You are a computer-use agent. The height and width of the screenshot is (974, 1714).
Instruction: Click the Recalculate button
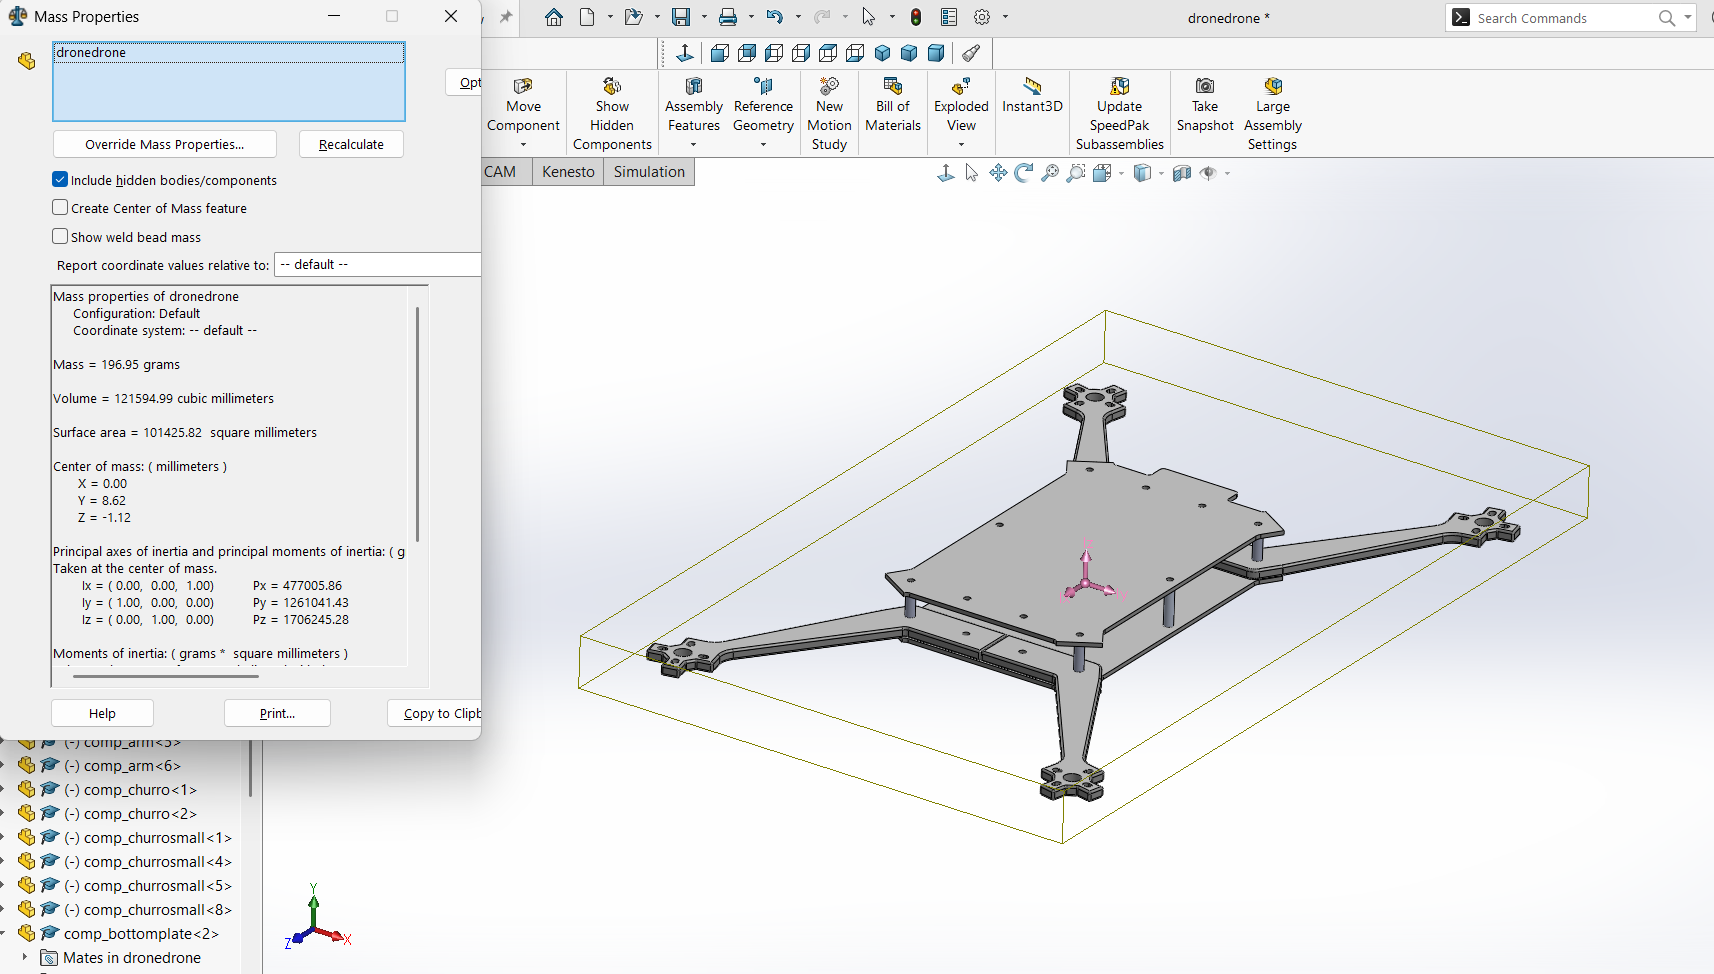(x=351, y=145)
